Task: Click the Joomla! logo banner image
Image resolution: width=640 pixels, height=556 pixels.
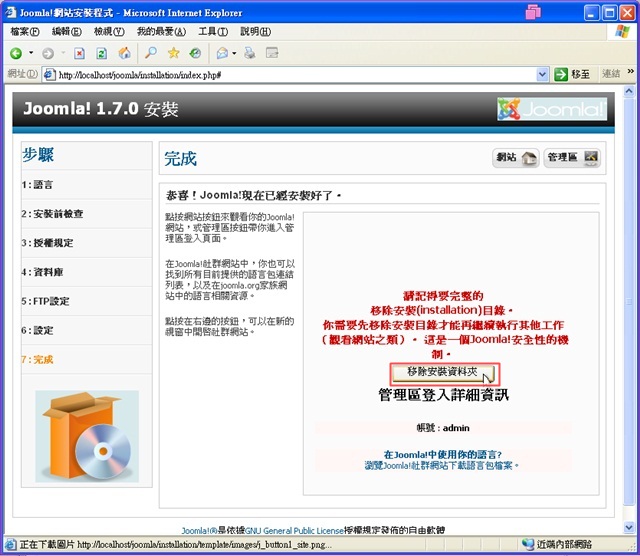Action: point(552,109)
